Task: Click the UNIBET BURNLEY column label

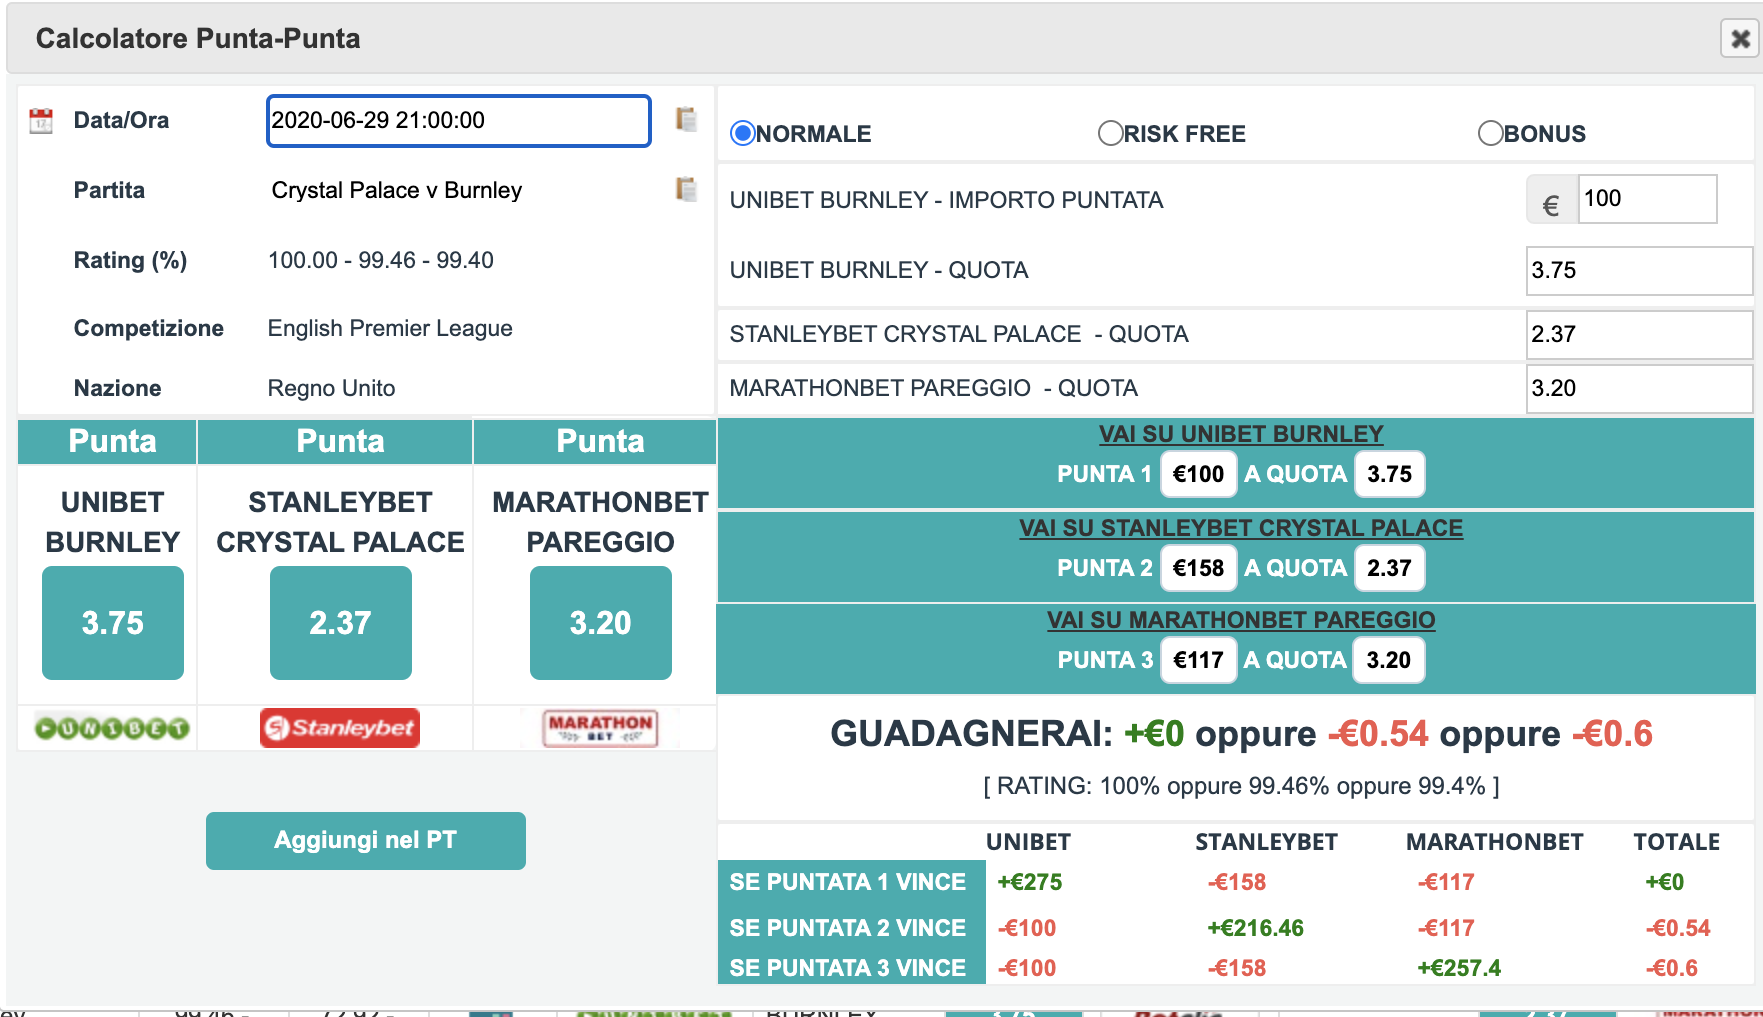Action: click(x=112, y=522)
